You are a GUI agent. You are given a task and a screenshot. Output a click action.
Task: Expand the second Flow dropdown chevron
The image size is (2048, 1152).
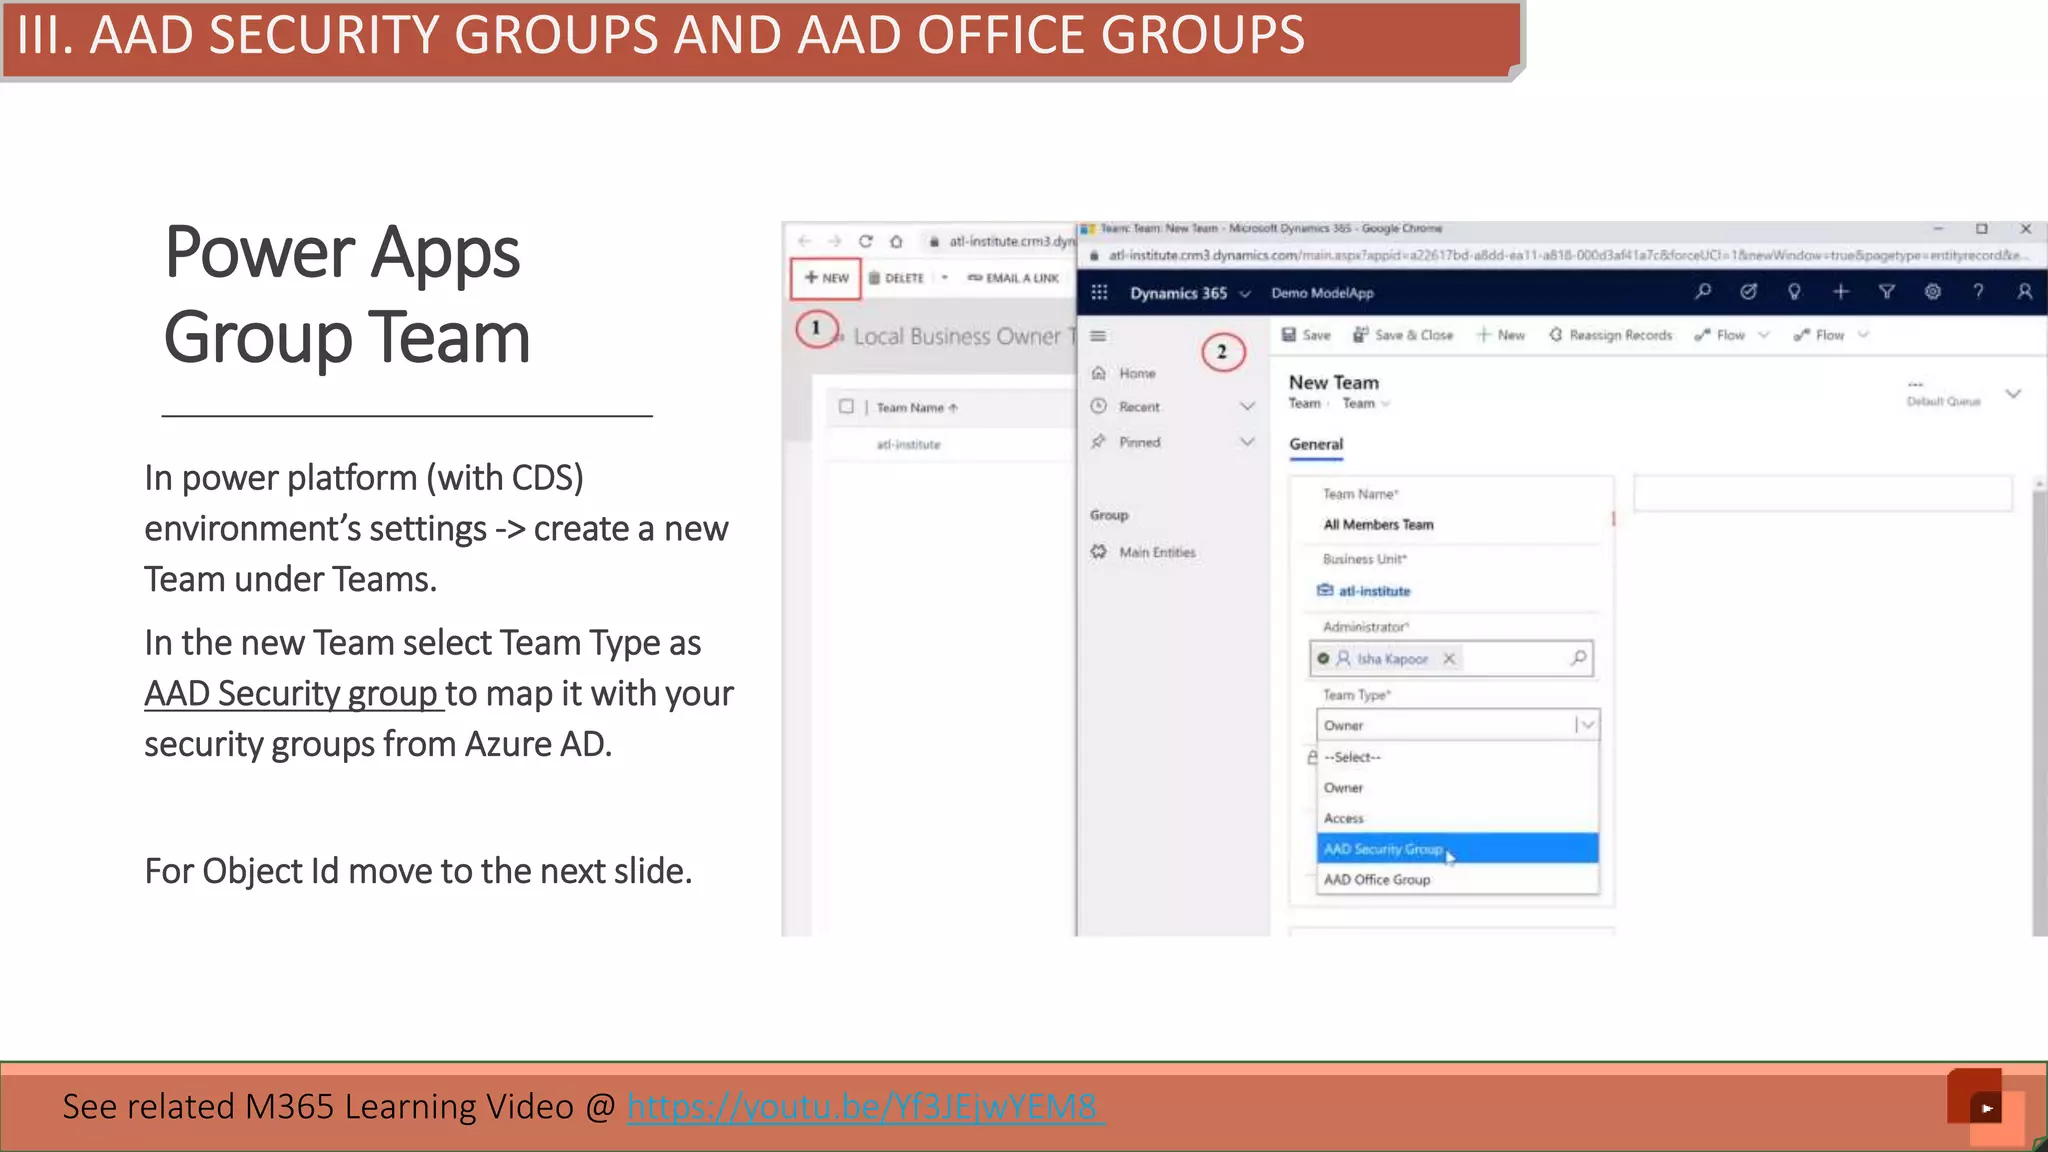(x=1863, y=335)
